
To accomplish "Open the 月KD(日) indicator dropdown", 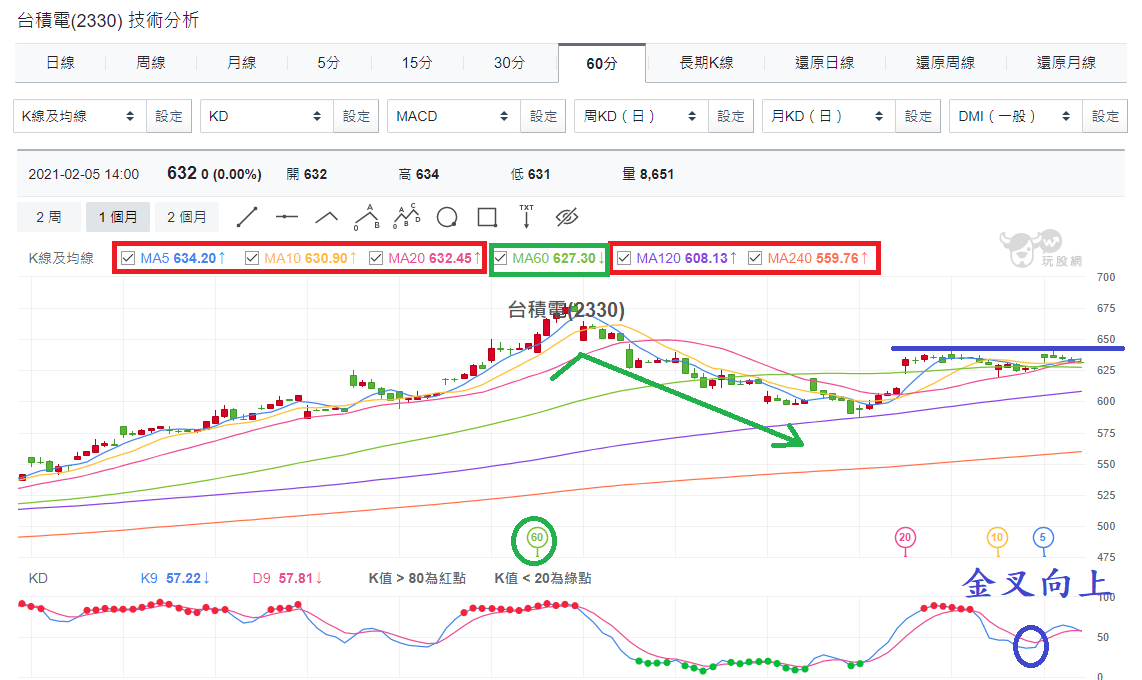I will (829, 116).
